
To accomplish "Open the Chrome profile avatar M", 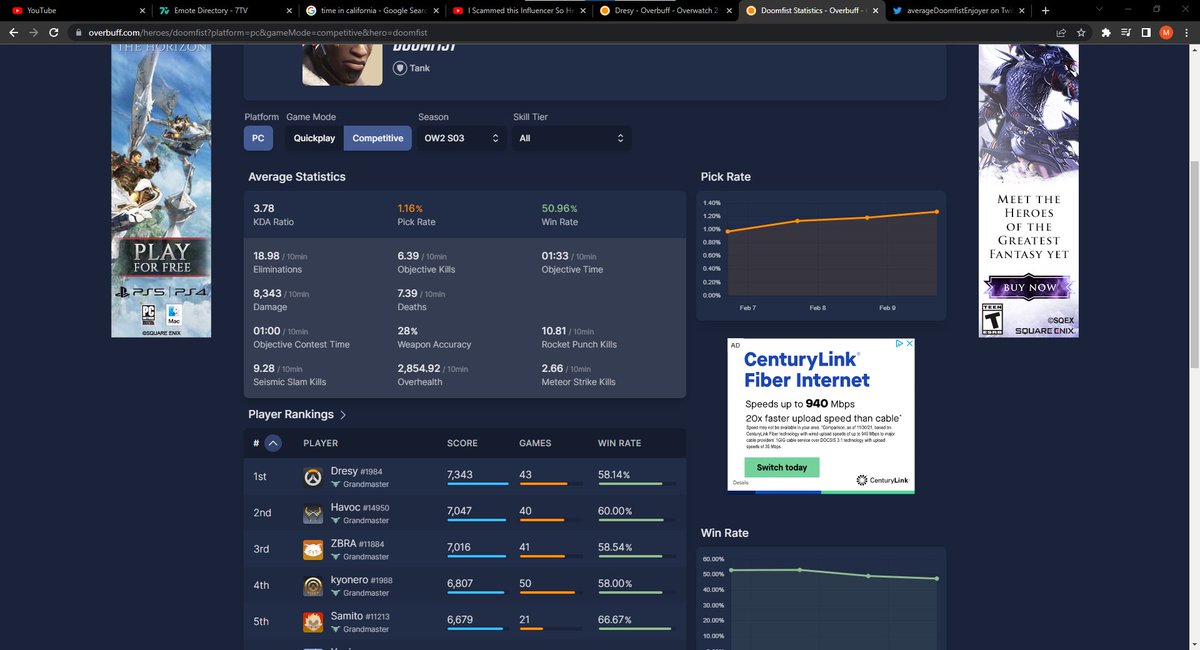I will pyautogui.click(x=1166, y=32).
